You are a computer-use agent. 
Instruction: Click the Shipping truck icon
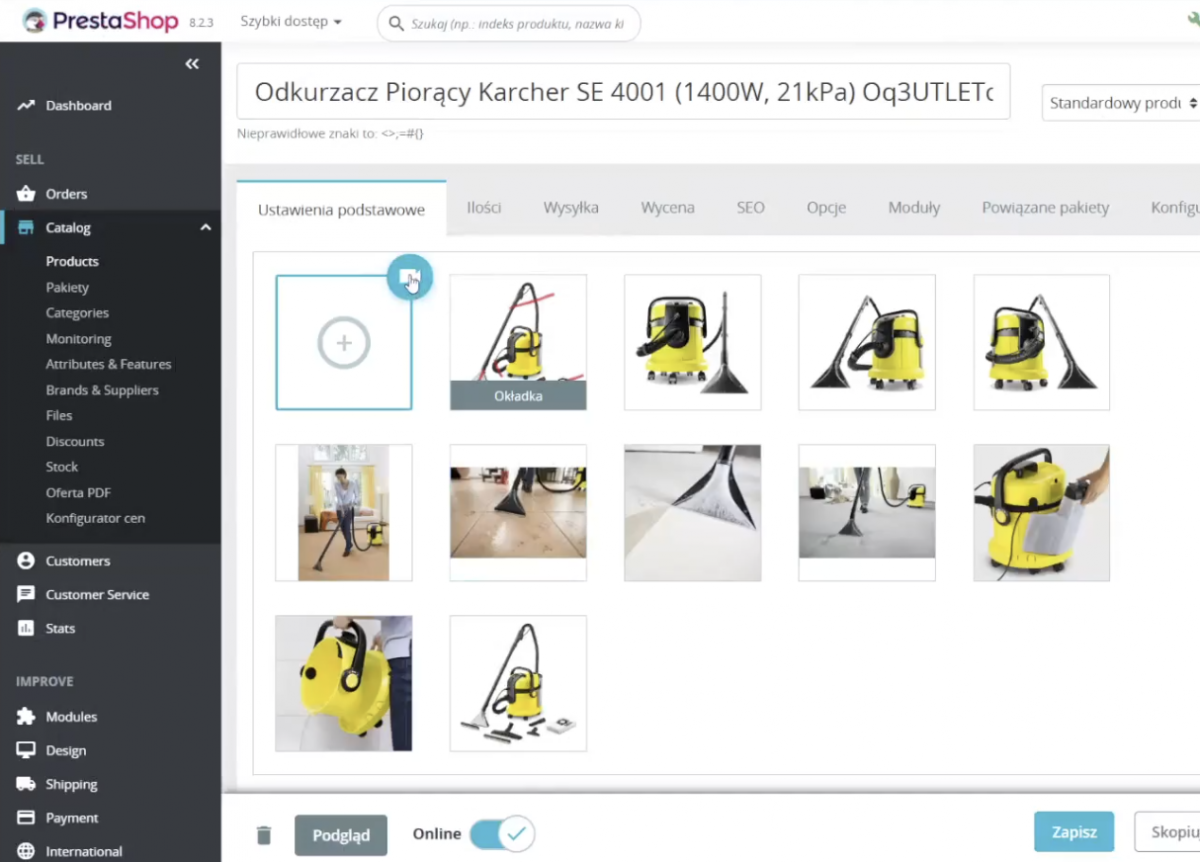point(26,784)
